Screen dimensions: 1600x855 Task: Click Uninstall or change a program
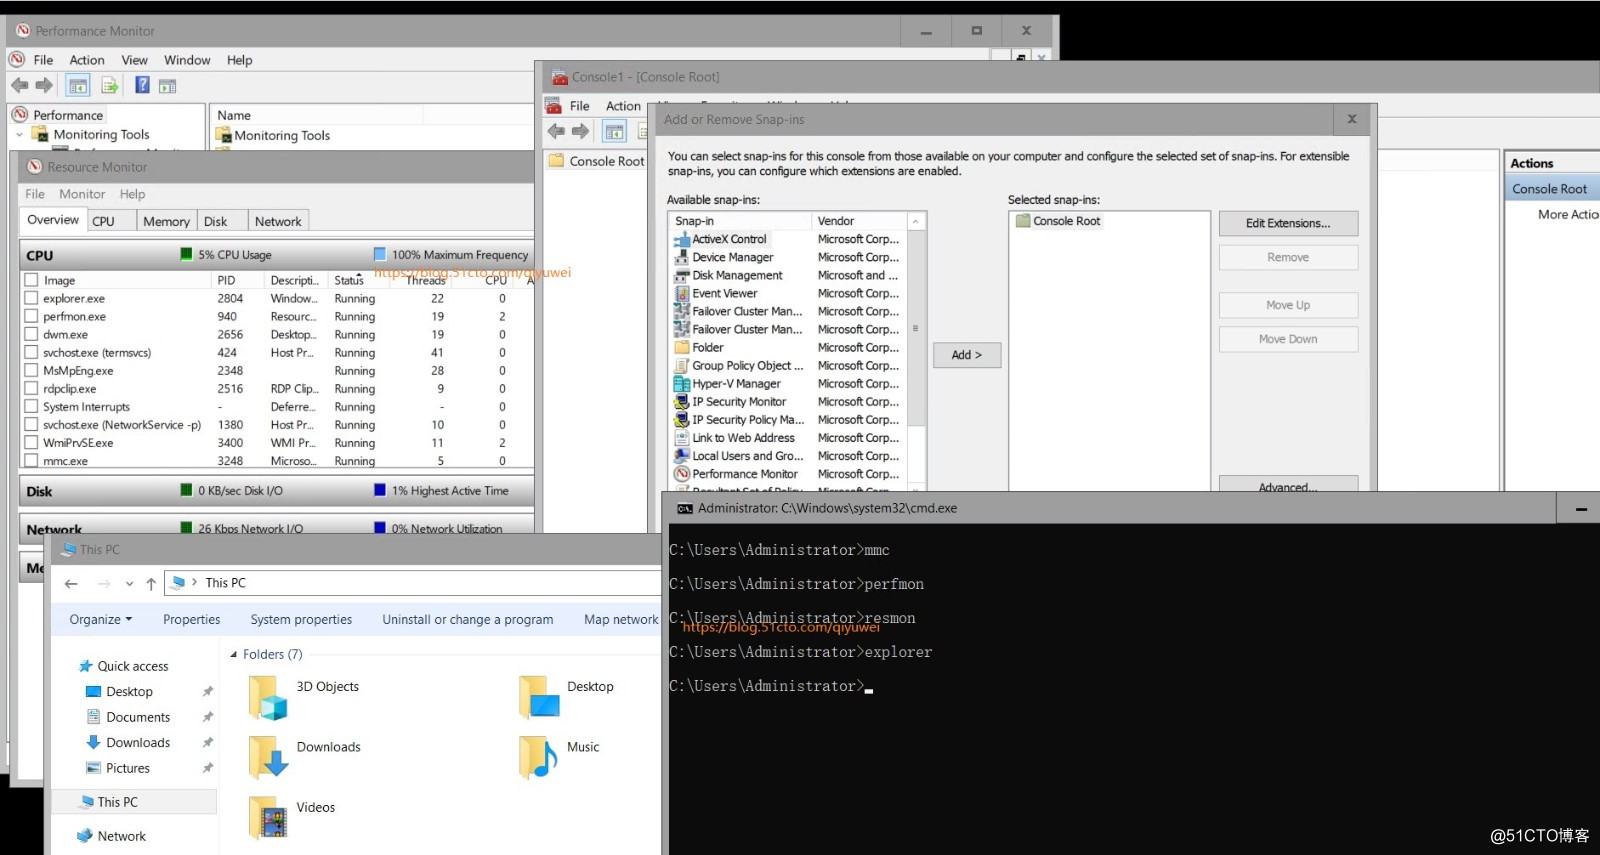point(467,620)
